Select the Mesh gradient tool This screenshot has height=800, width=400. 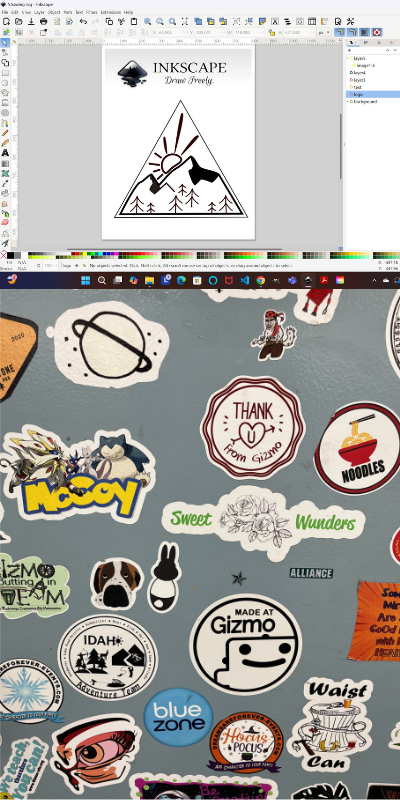point(5,173)
